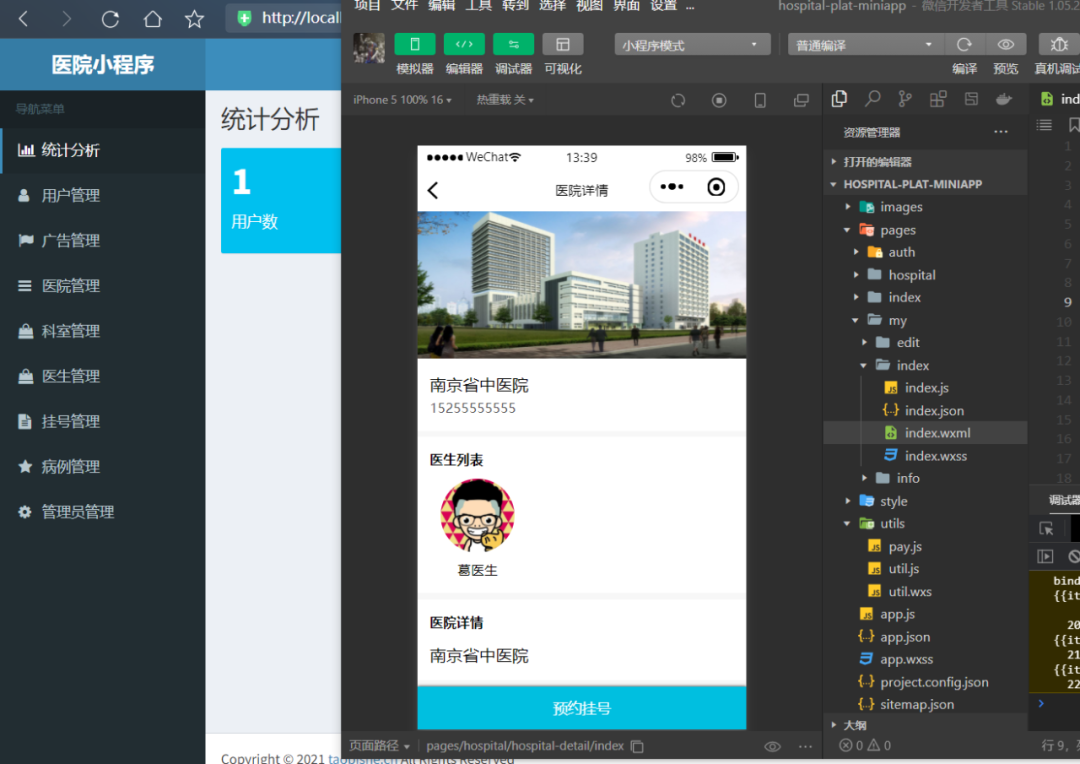Click the browser home icon
The width and height of the screenshot is (1080, 764).
click(x=152, y=19)
